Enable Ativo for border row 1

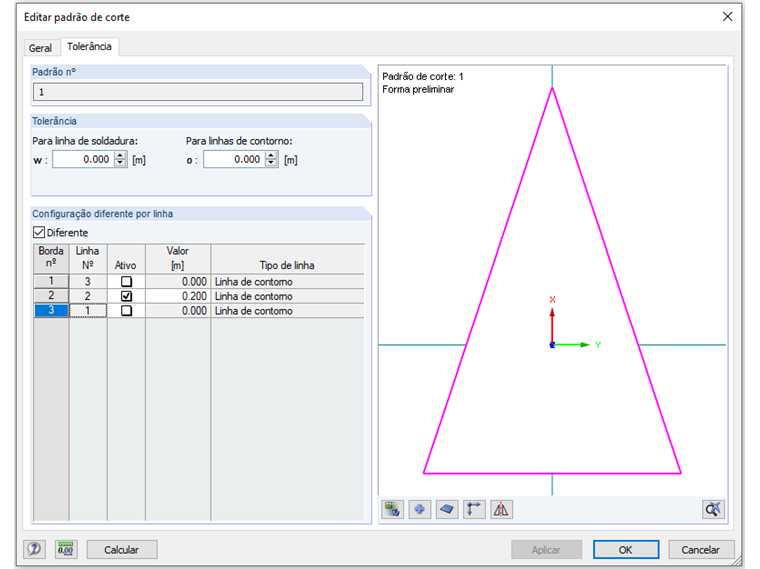coord(127,282)
